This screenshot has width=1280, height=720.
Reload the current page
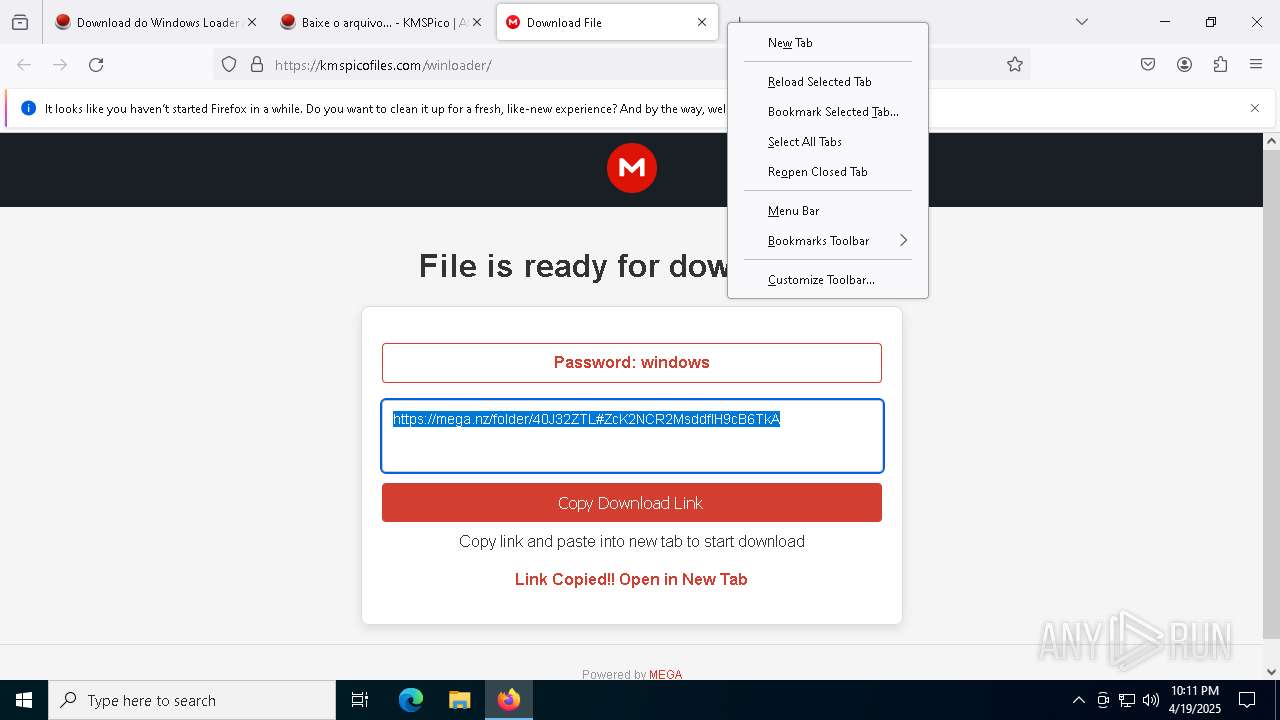pyautogui.click(x=96, y=65)
